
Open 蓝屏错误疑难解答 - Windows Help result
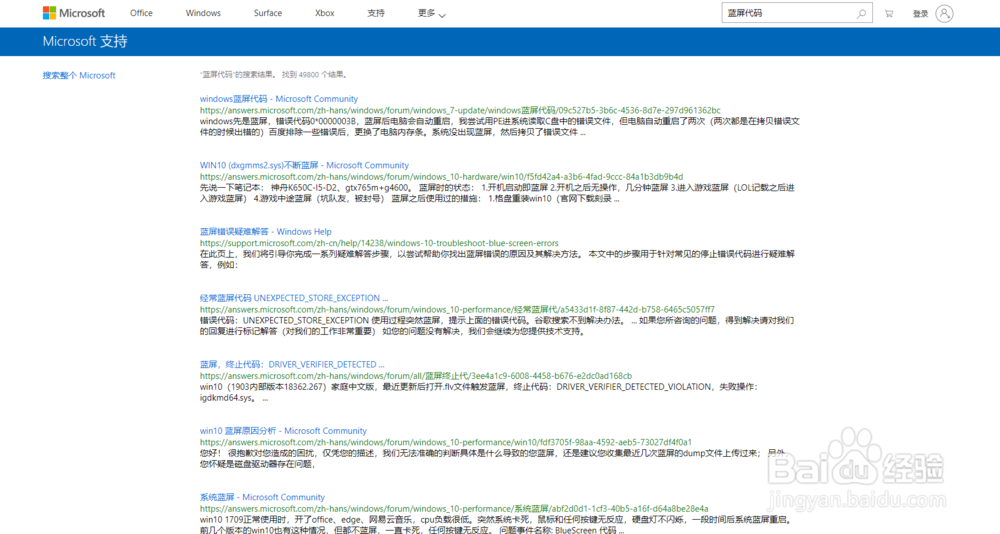265,232
